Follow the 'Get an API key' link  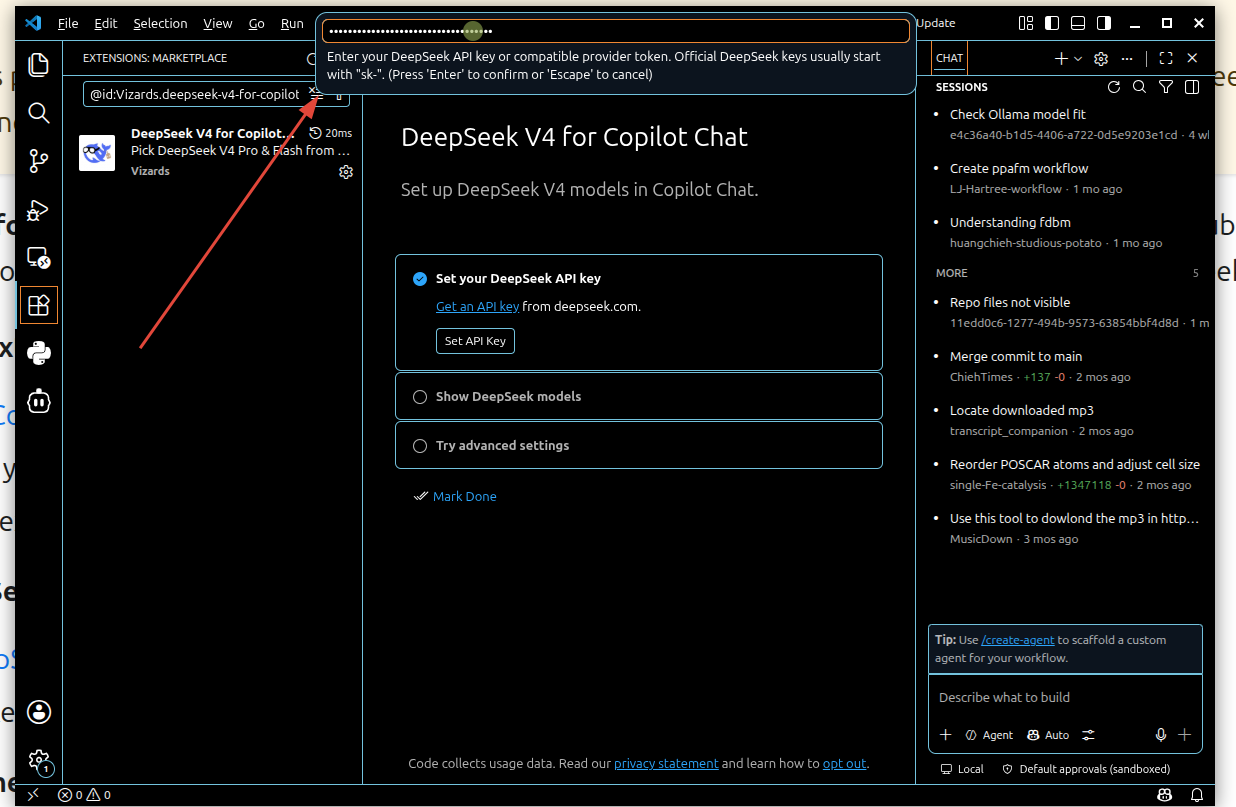[478, 307]
